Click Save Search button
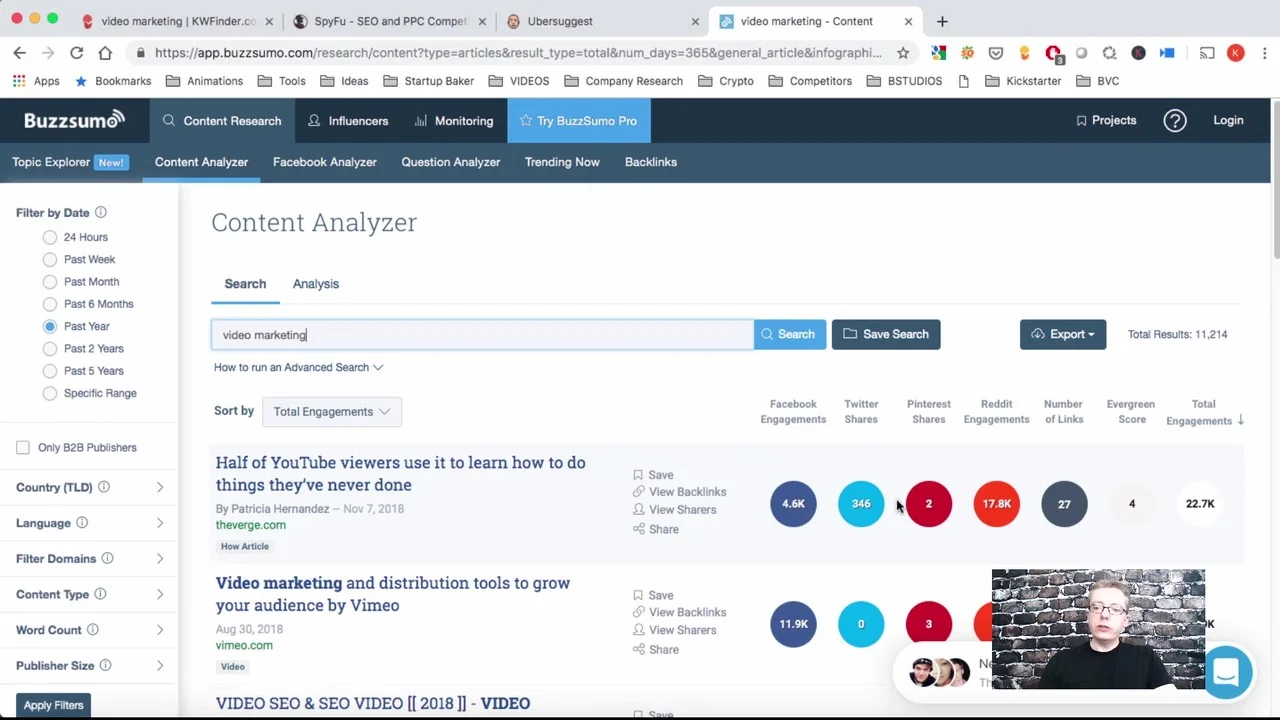 click(886, 334)
